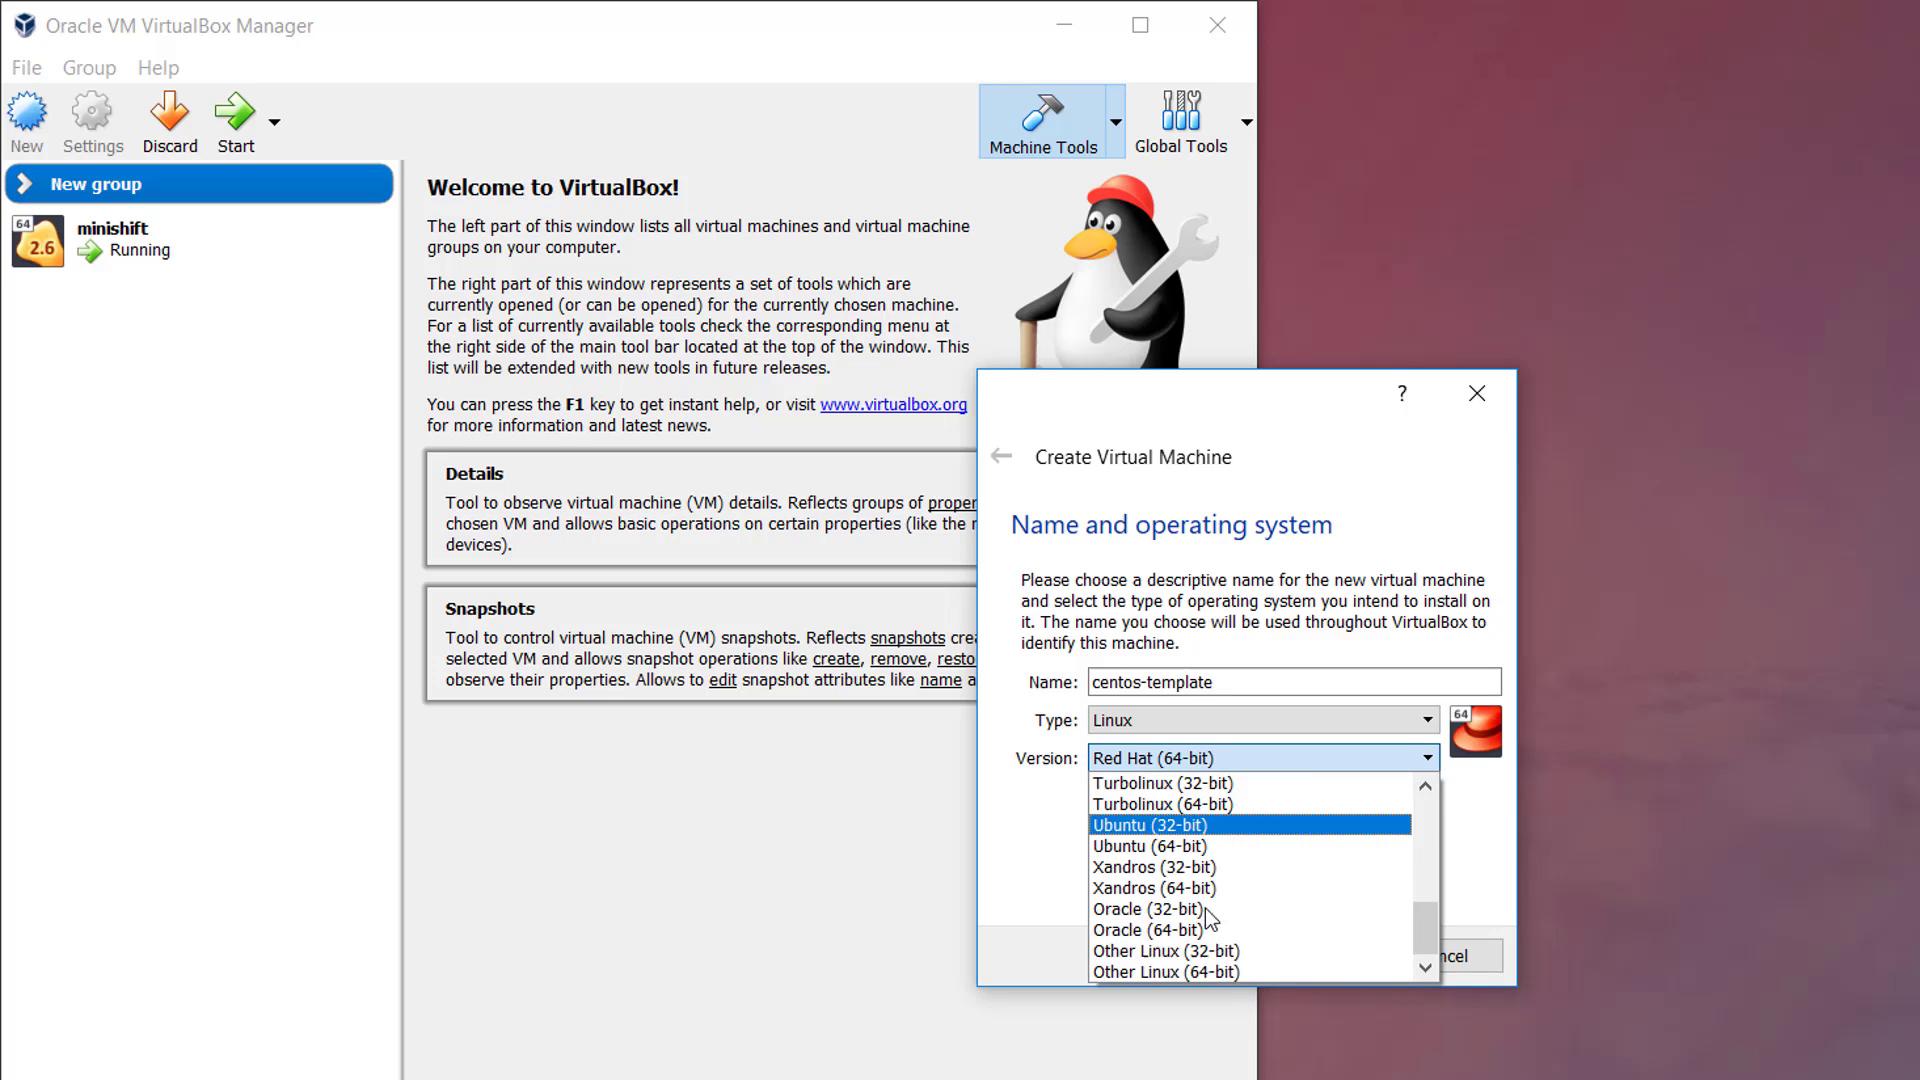The image size is (1920, 1080).
Task: Click the dialog help question mark
Action: point(1402,394)
